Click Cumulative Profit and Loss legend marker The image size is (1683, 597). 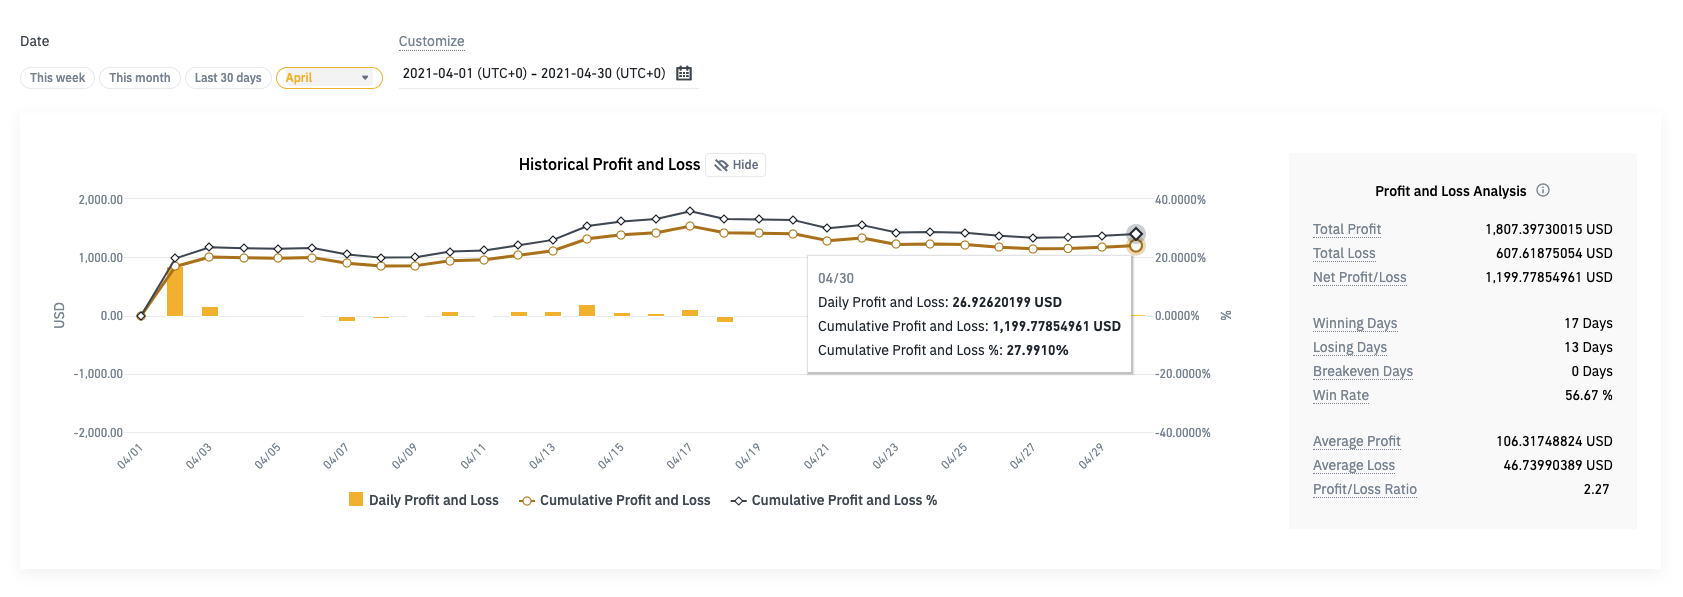click(x=527, y=500)
